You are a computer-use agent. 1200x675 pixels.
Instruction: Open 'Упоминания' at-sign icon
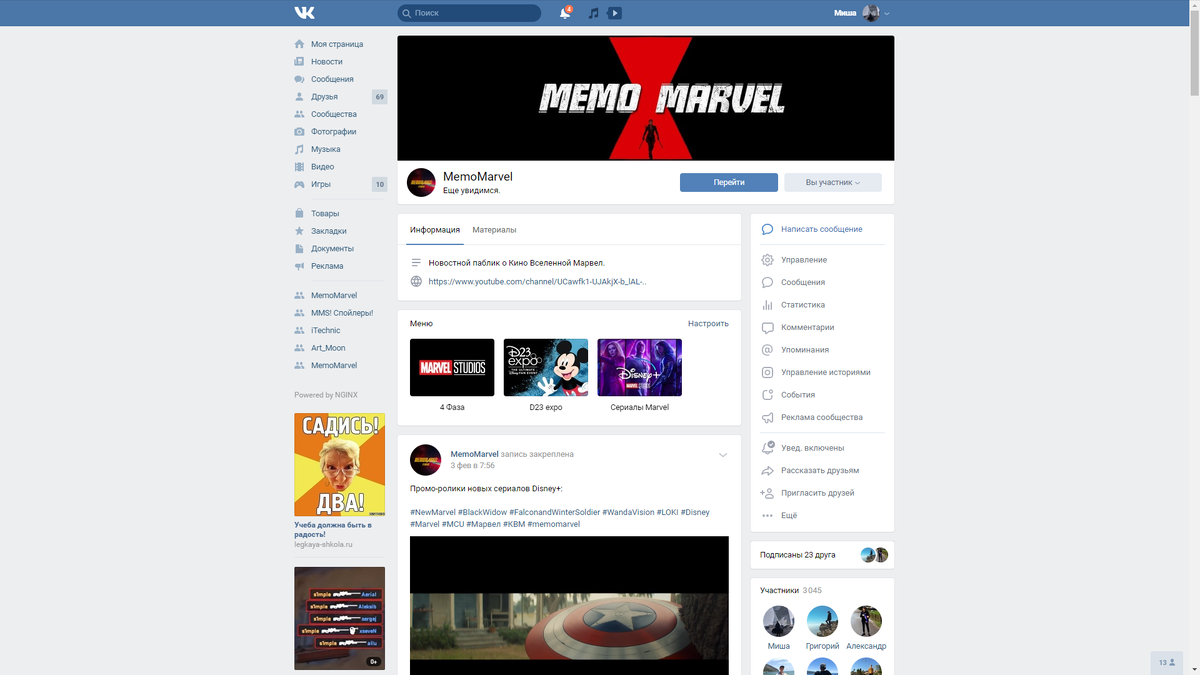(x=767, y=350)
